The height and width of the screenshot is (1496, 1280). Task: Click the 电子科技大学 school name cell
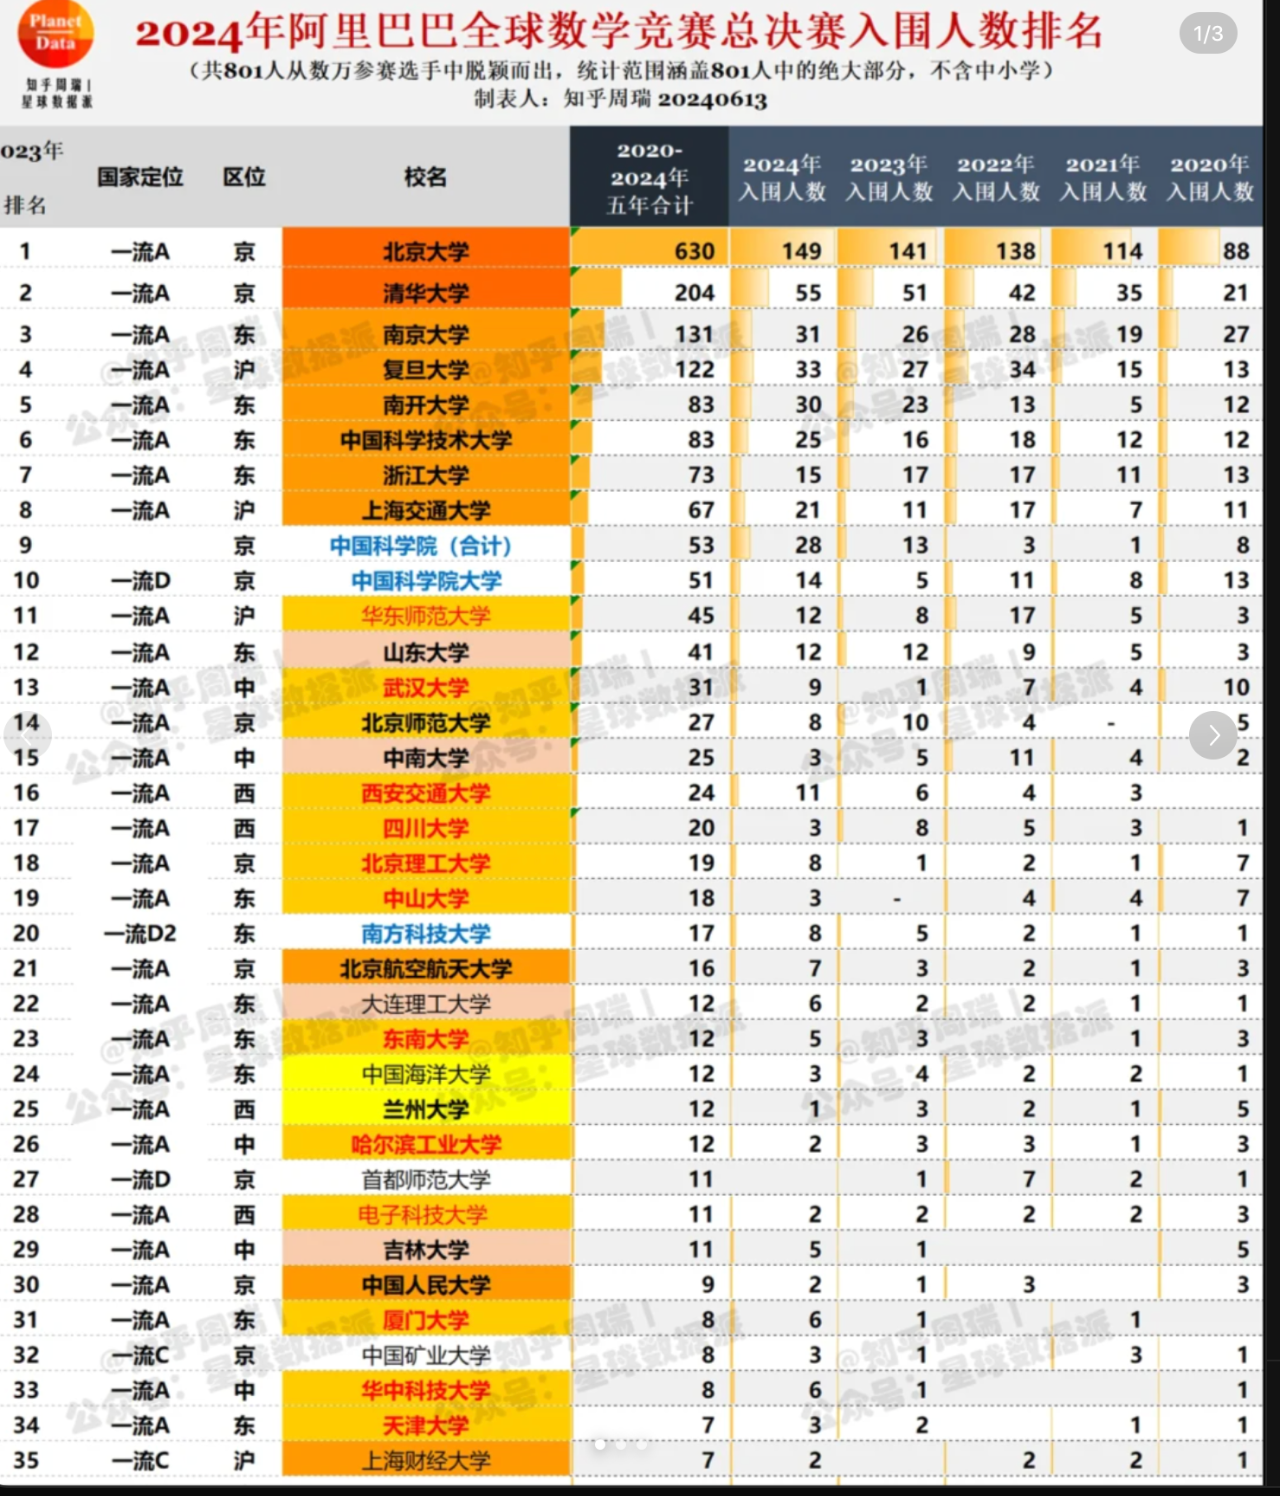pos(426,1214)
